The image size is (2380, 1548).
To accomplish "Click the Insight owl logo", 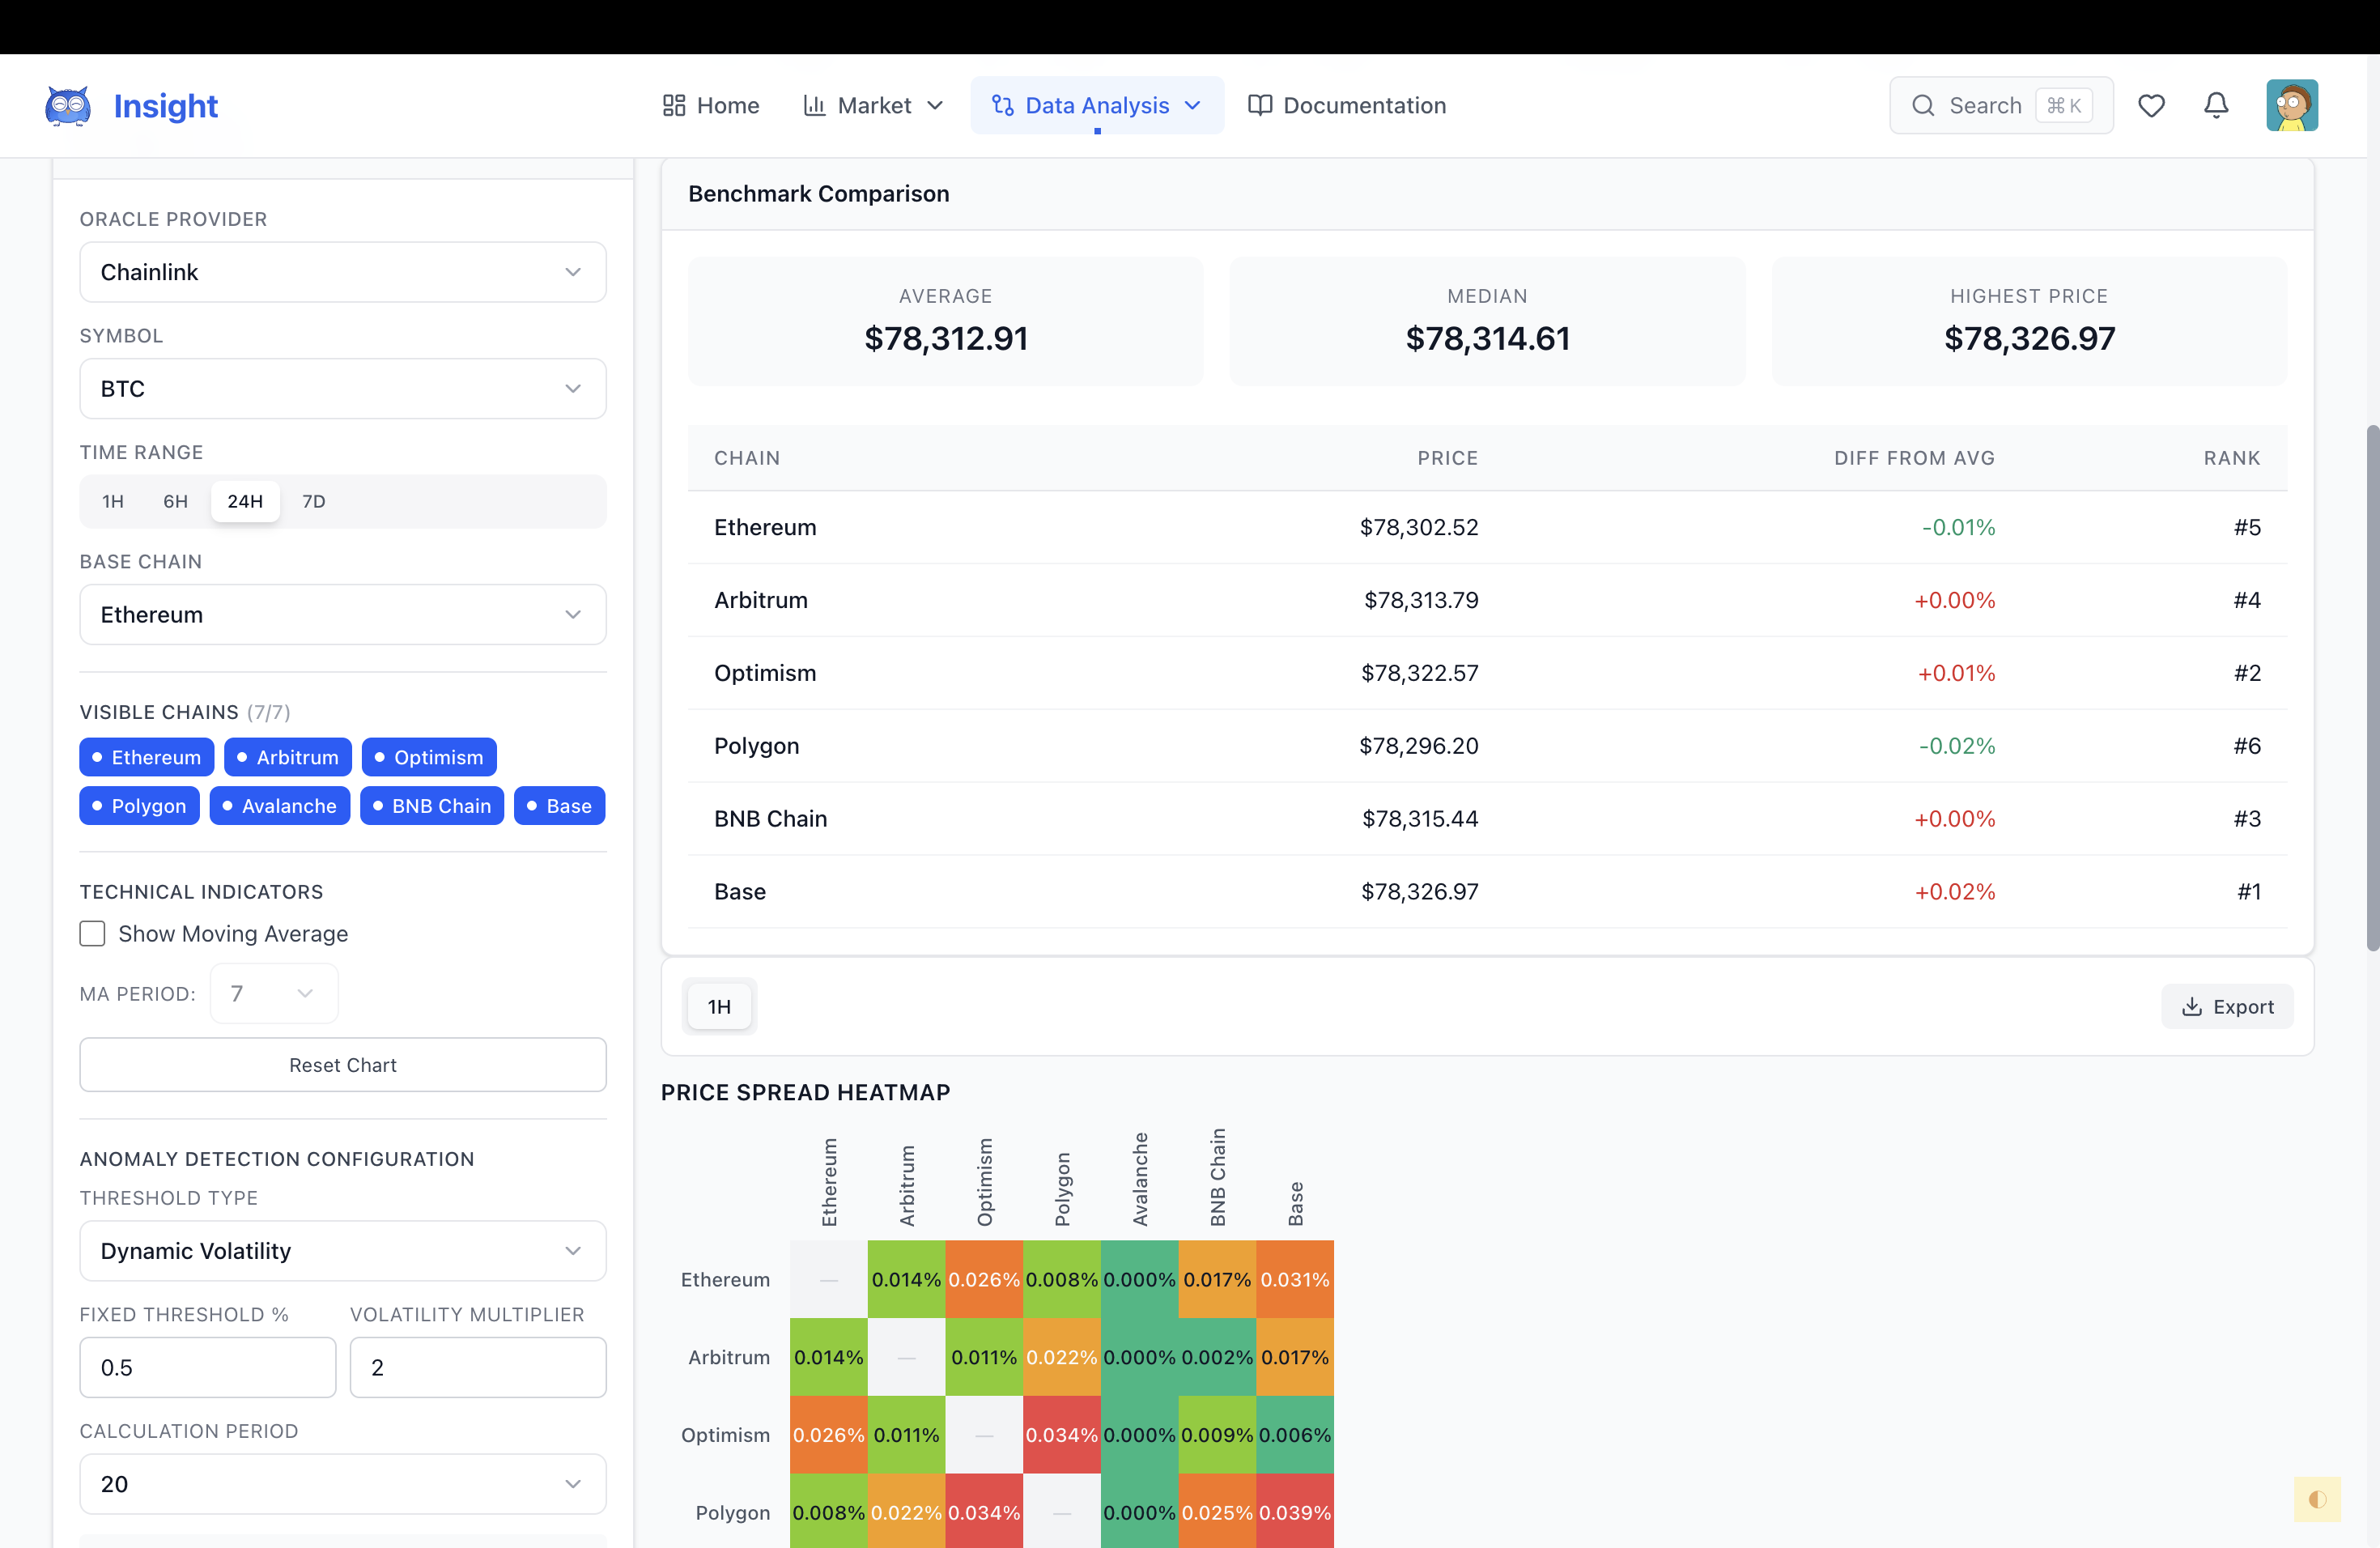I will (x=68, y=105).
